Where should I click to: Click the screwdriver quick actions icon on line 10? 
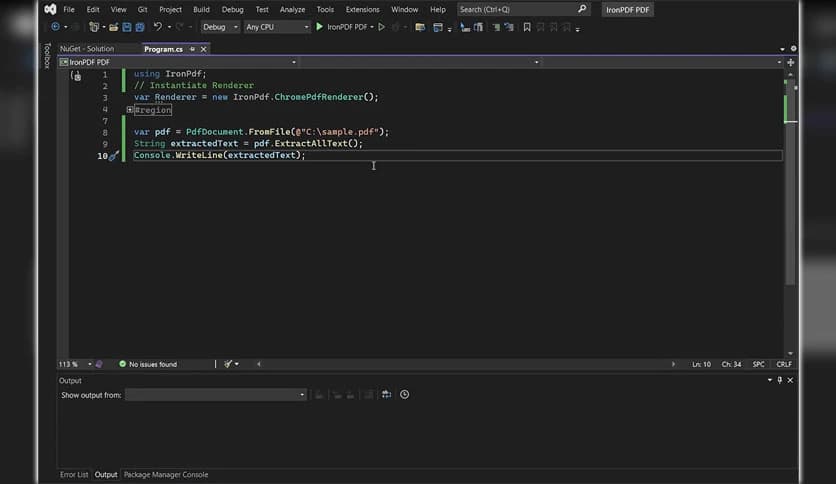coord(113,156)
